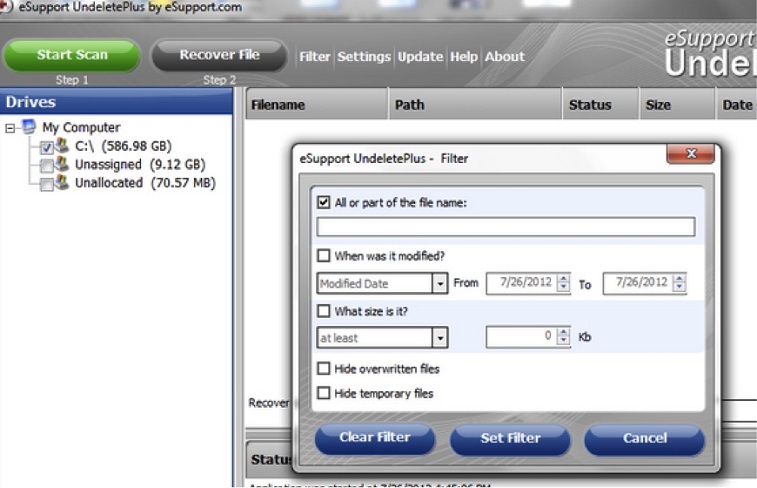Decrease the From date with down arrow
757x488 pixels.
(x=563, y=288)
